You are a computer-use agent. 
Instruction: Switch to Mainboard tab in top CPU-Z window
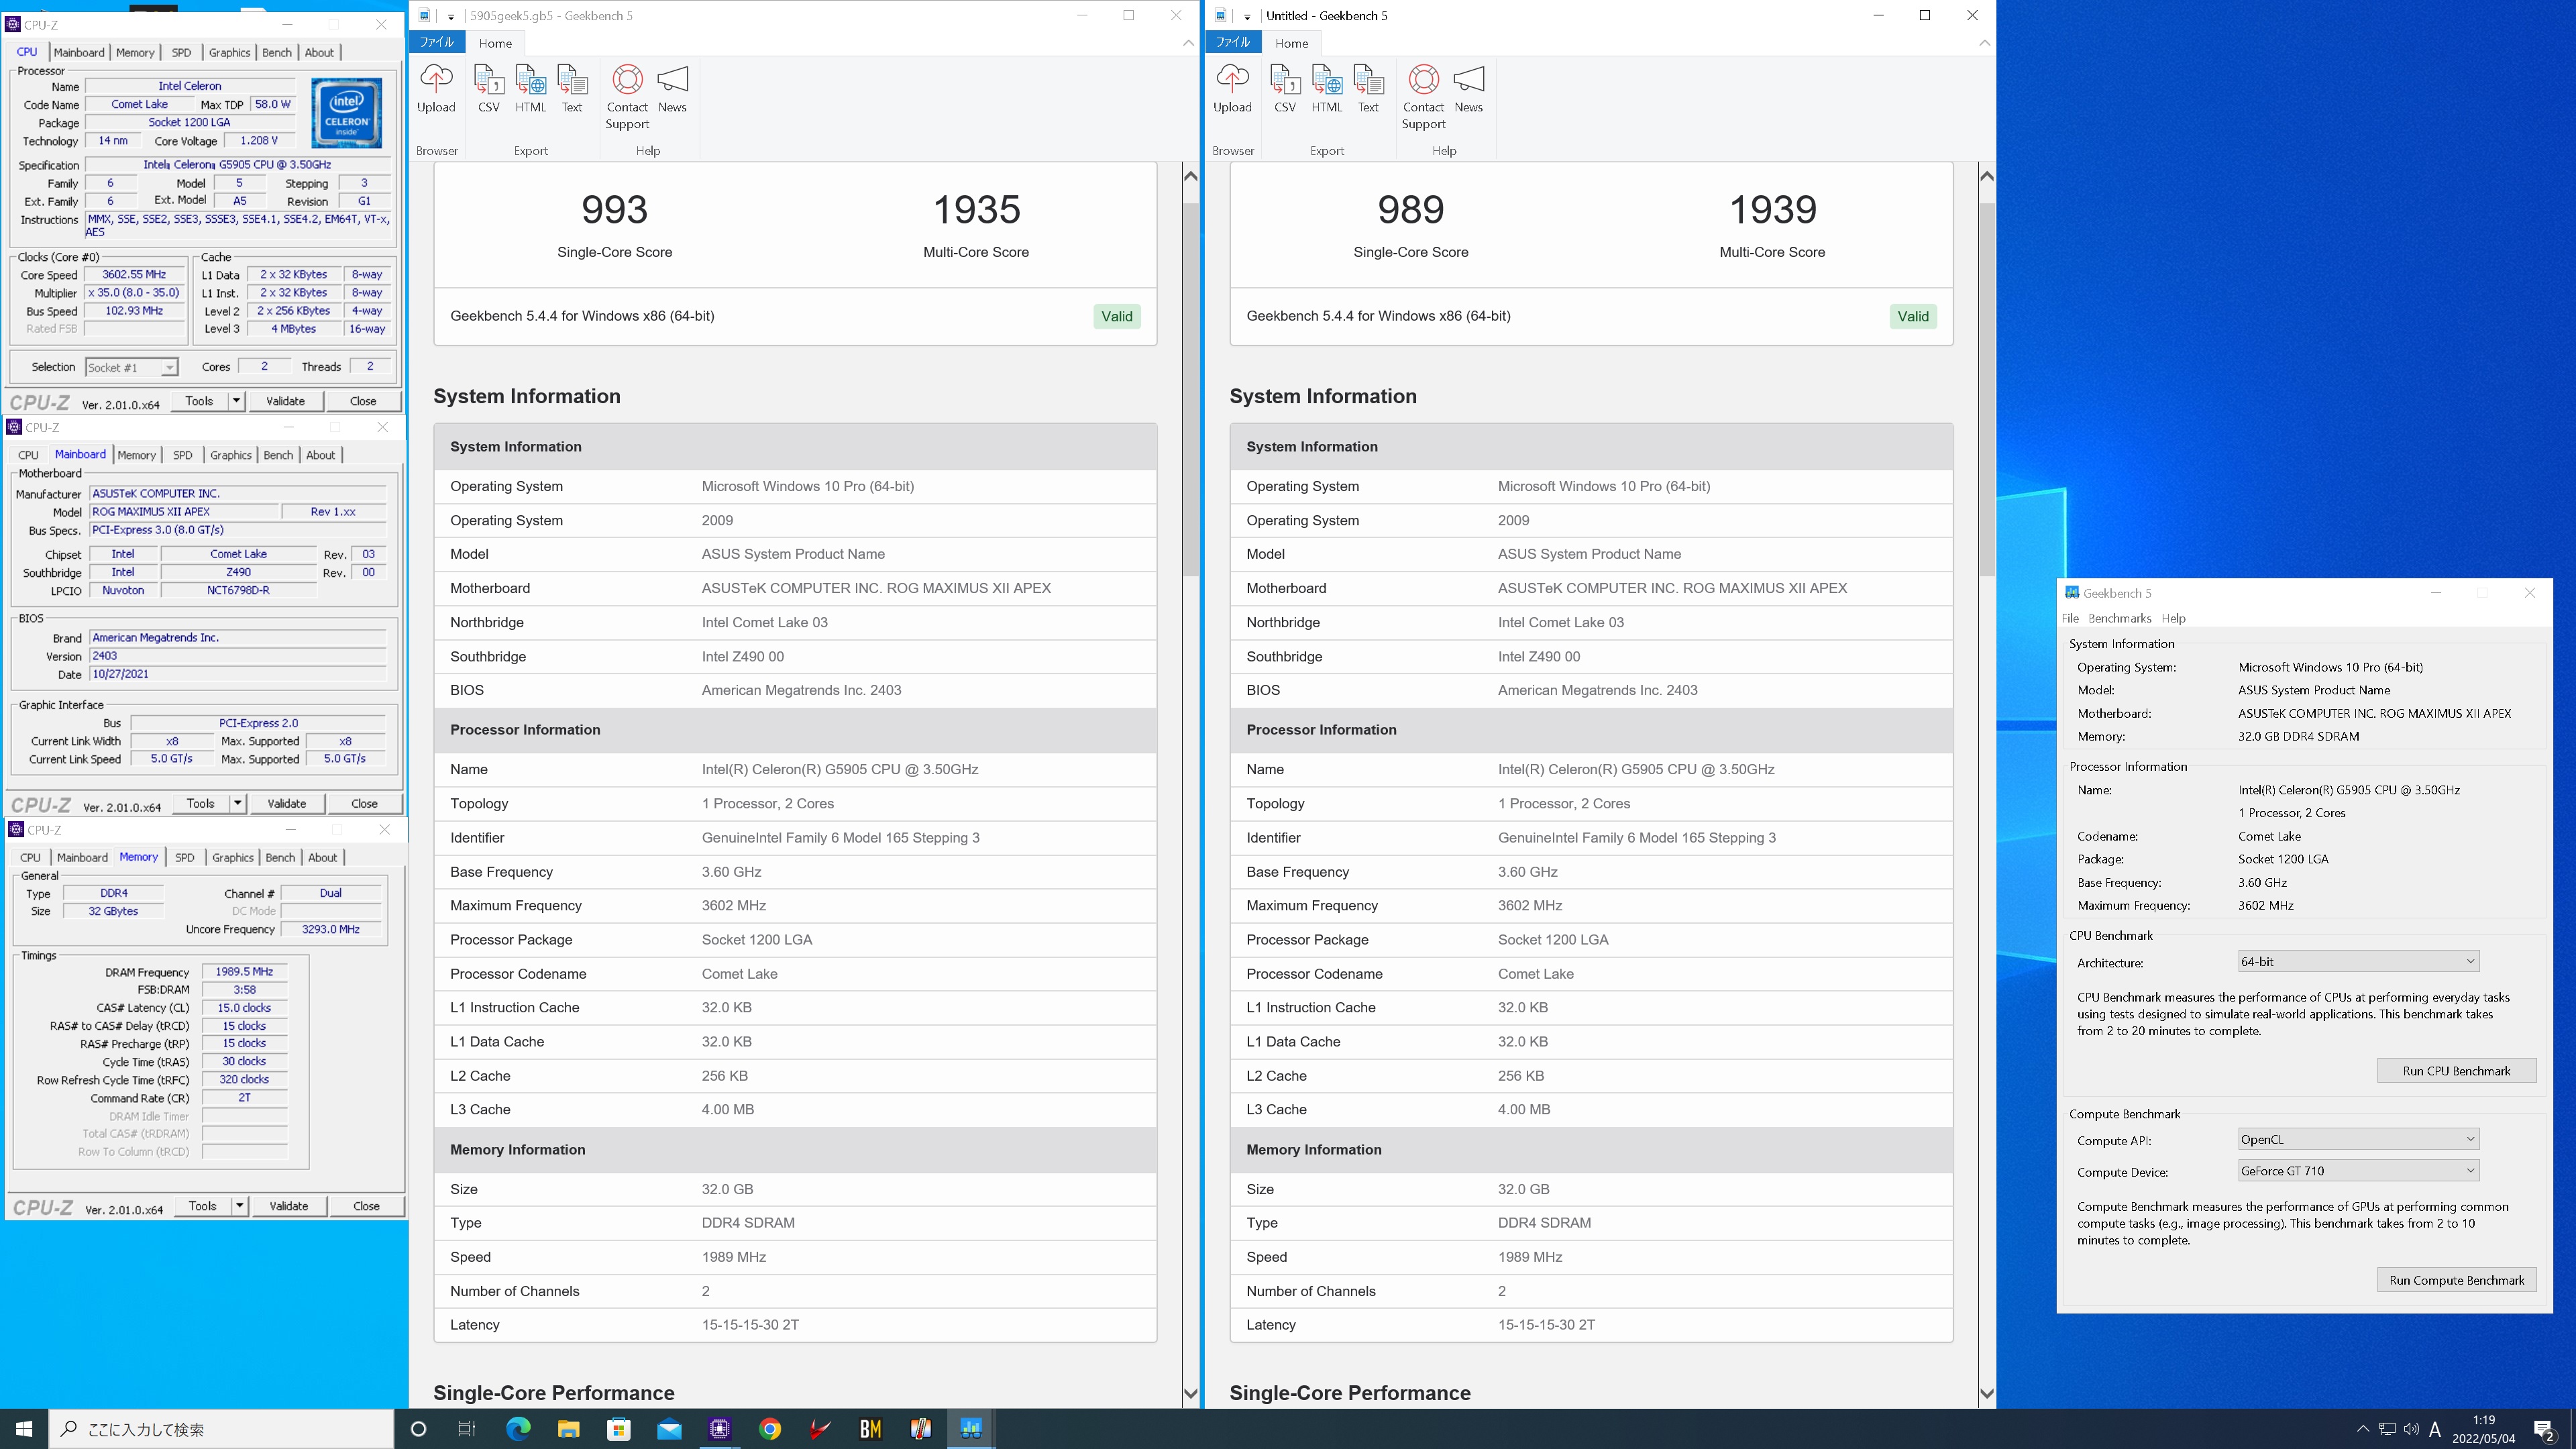[x=79, y=52]
